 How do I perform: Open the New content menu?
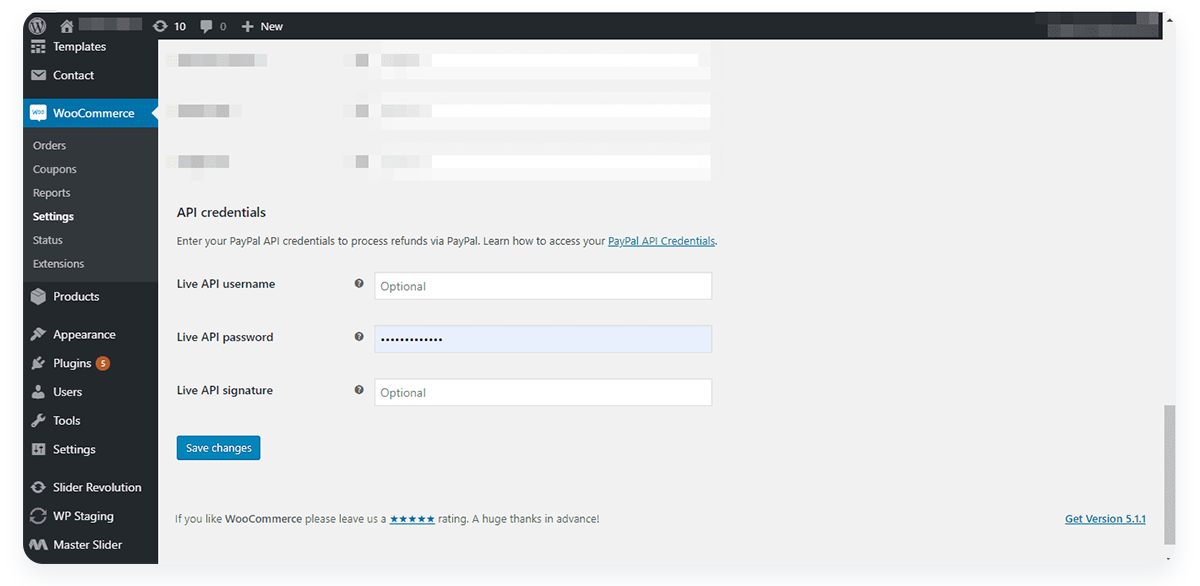point(262,26)
